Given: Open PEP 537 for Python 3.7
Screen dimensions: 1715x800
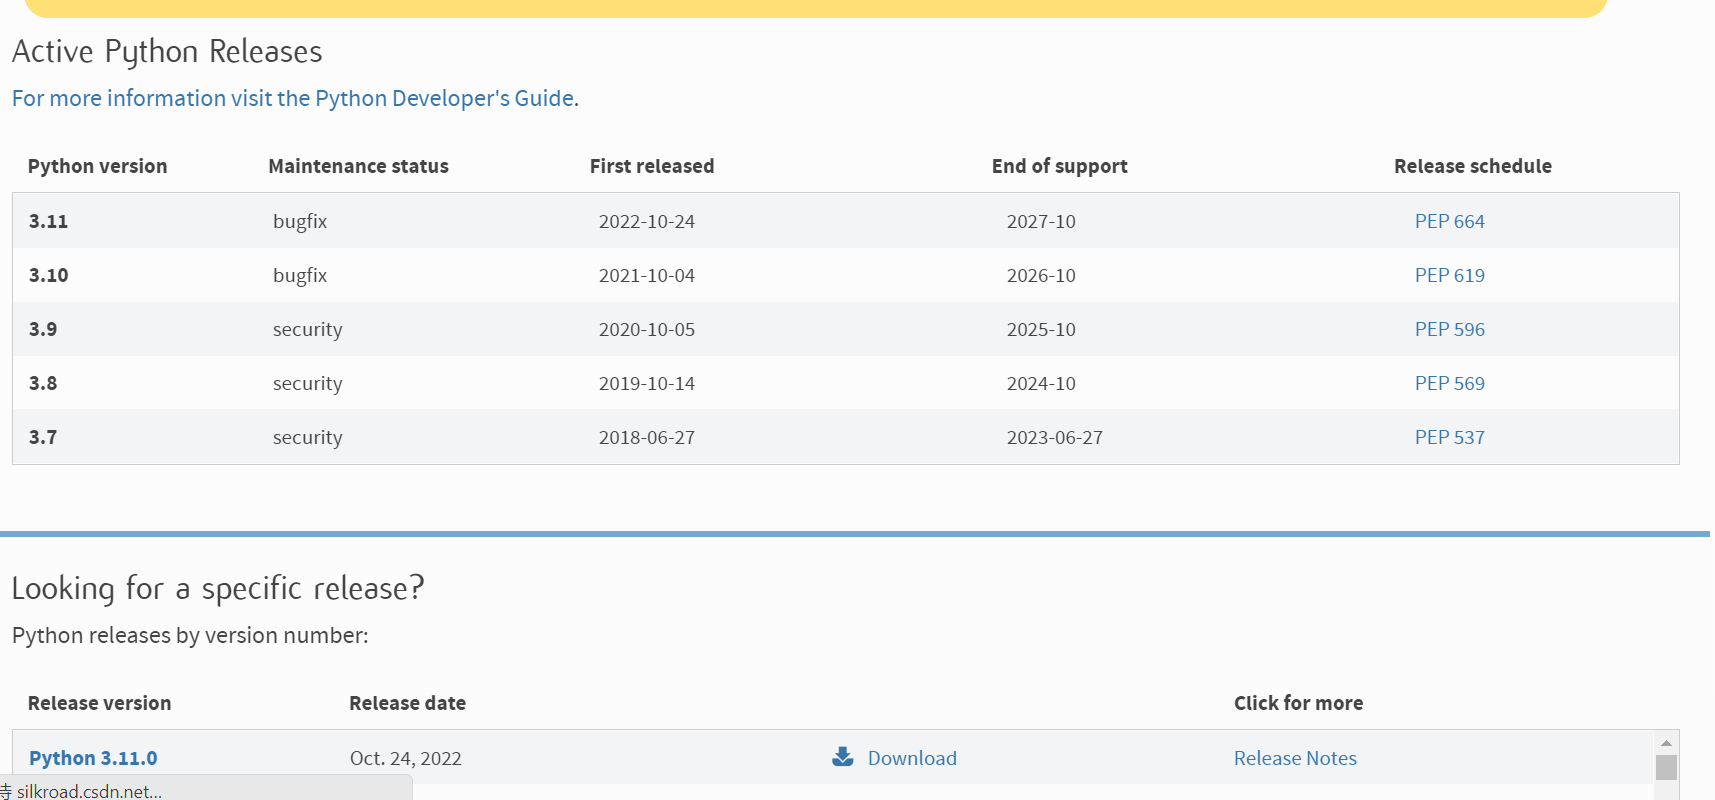Looking at the screenshot, I should coord(1449,437).
